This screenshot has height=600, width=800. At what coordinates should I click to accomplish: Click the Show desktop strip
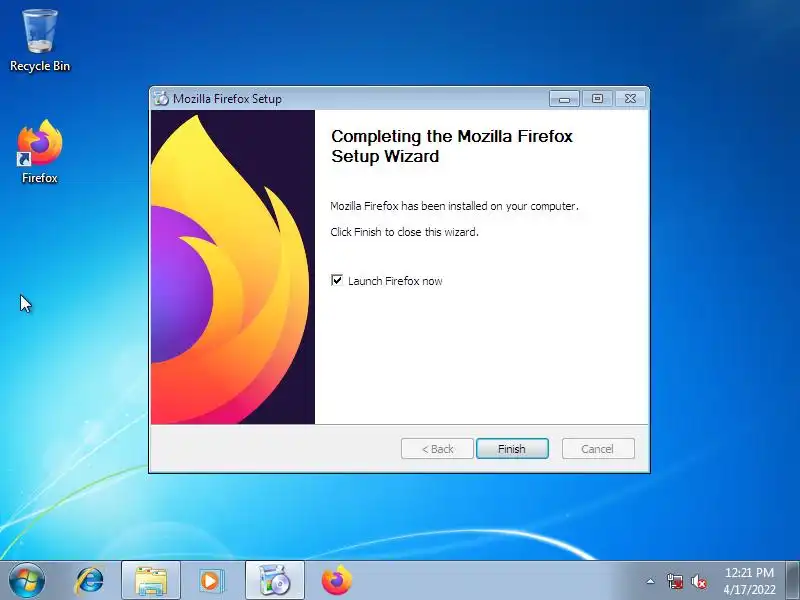(793, 581)
